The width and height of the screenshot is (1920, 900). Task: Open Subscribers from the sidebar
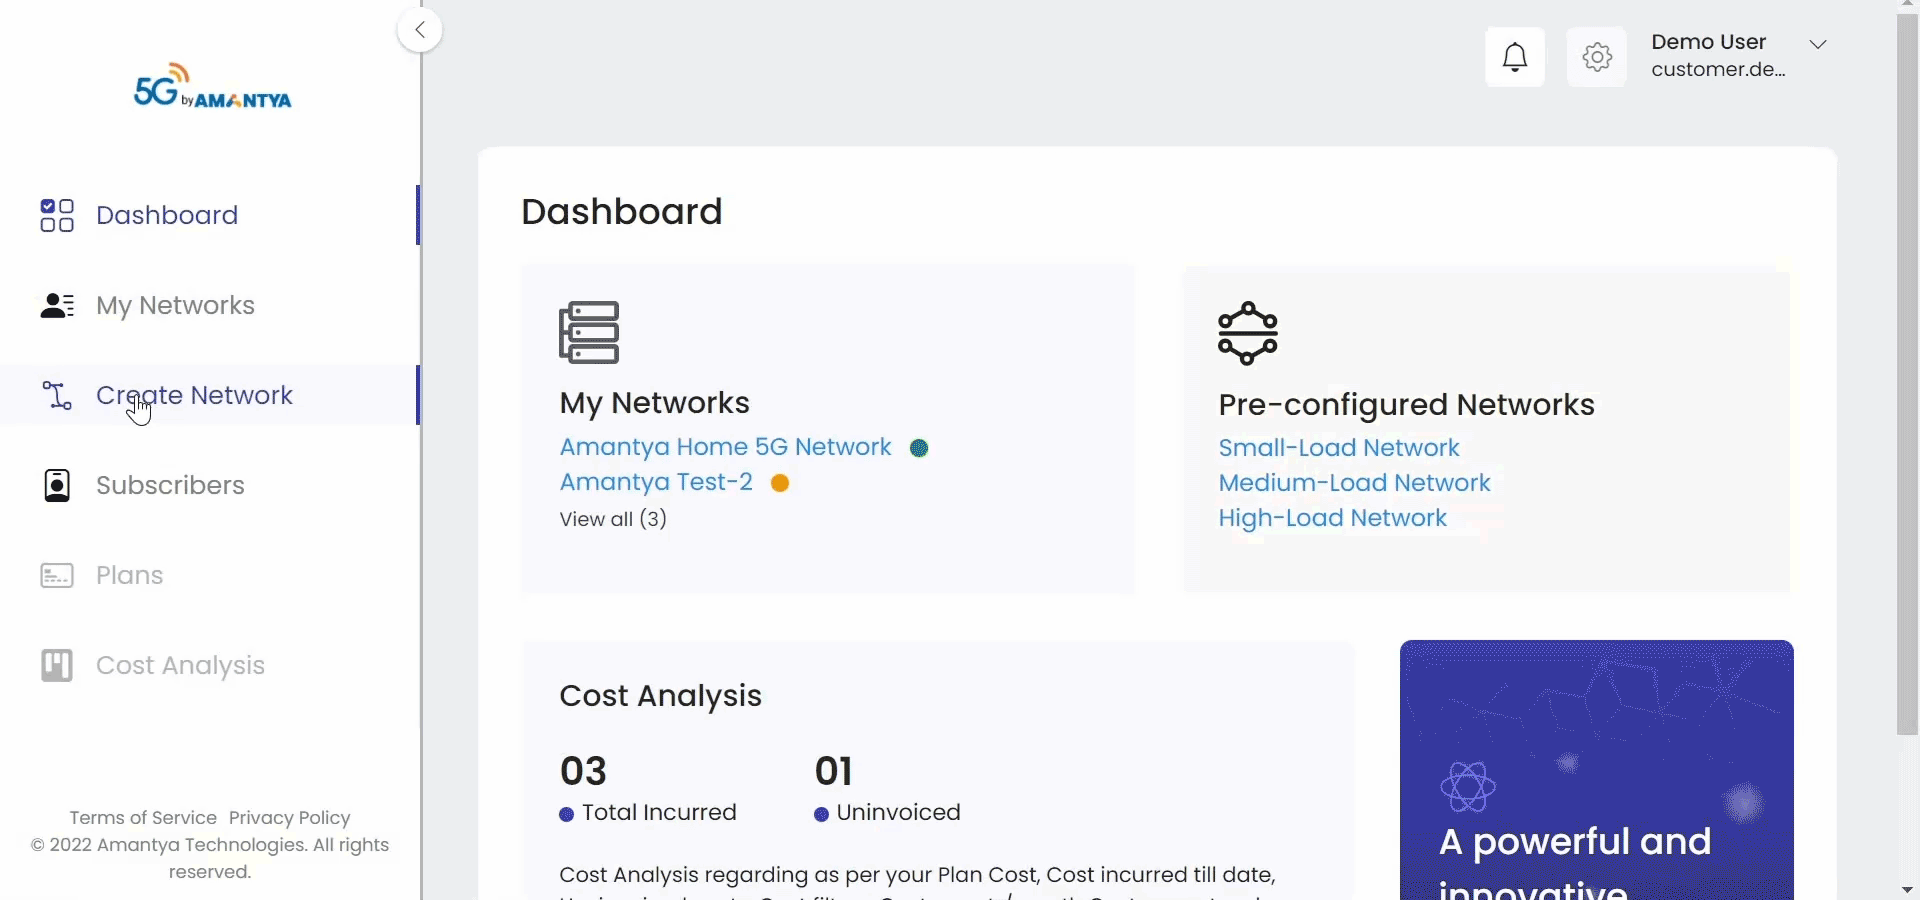(x=171, y=485)
